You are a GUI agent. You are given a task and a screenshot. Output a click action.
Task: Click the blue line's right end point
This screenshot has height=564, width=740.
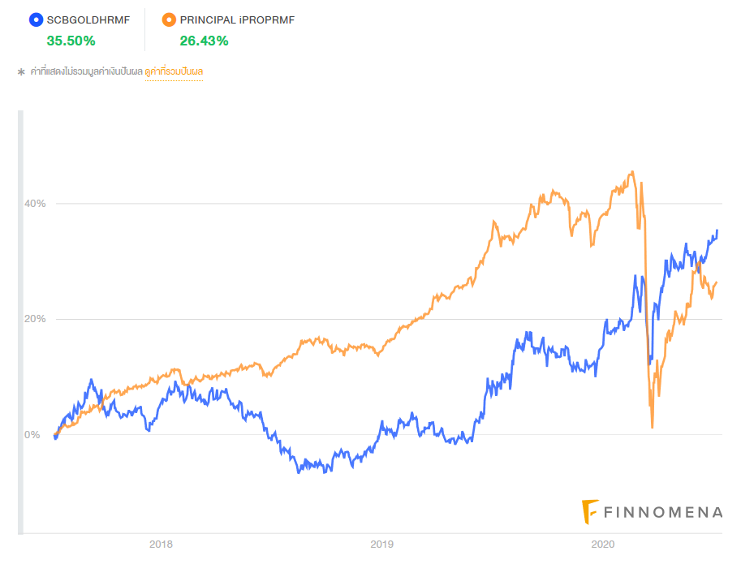pos(717,231)
